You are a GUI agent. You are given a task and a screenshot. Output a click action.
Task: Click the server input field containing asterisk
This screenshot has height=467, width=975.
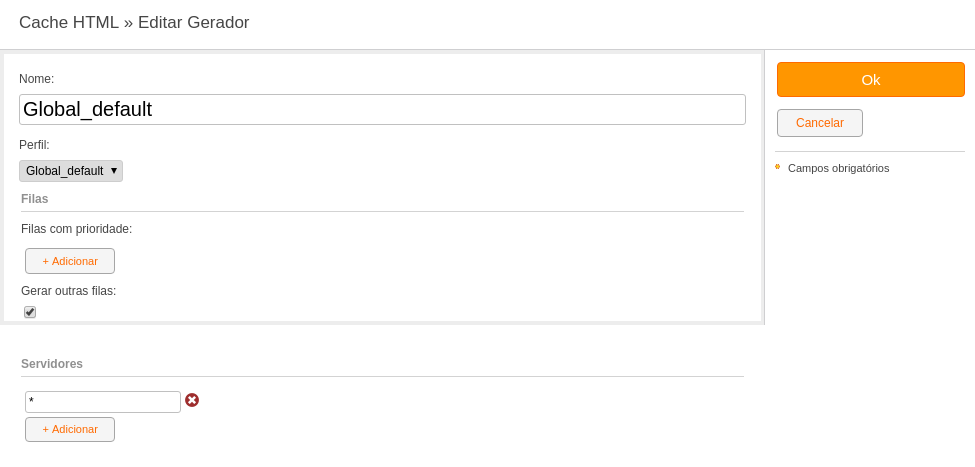coord(103,402)
